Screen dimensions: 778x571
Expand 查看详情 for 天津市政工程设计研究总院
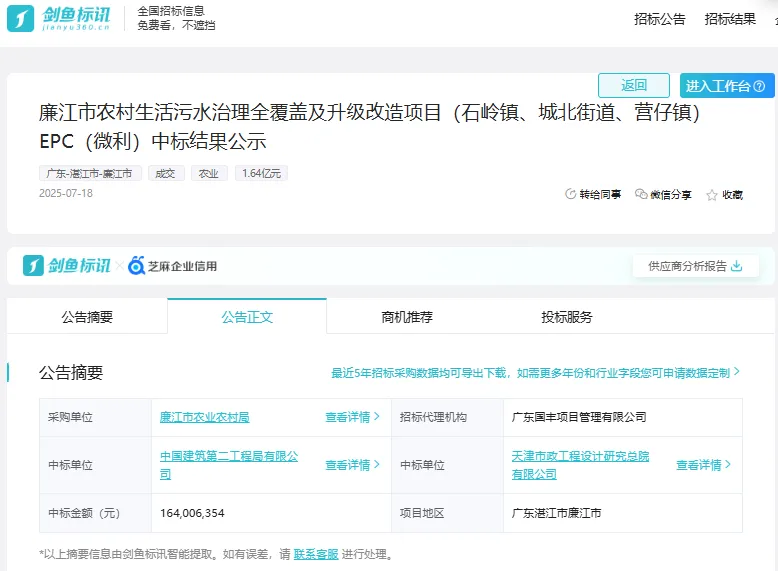[703, 465]
